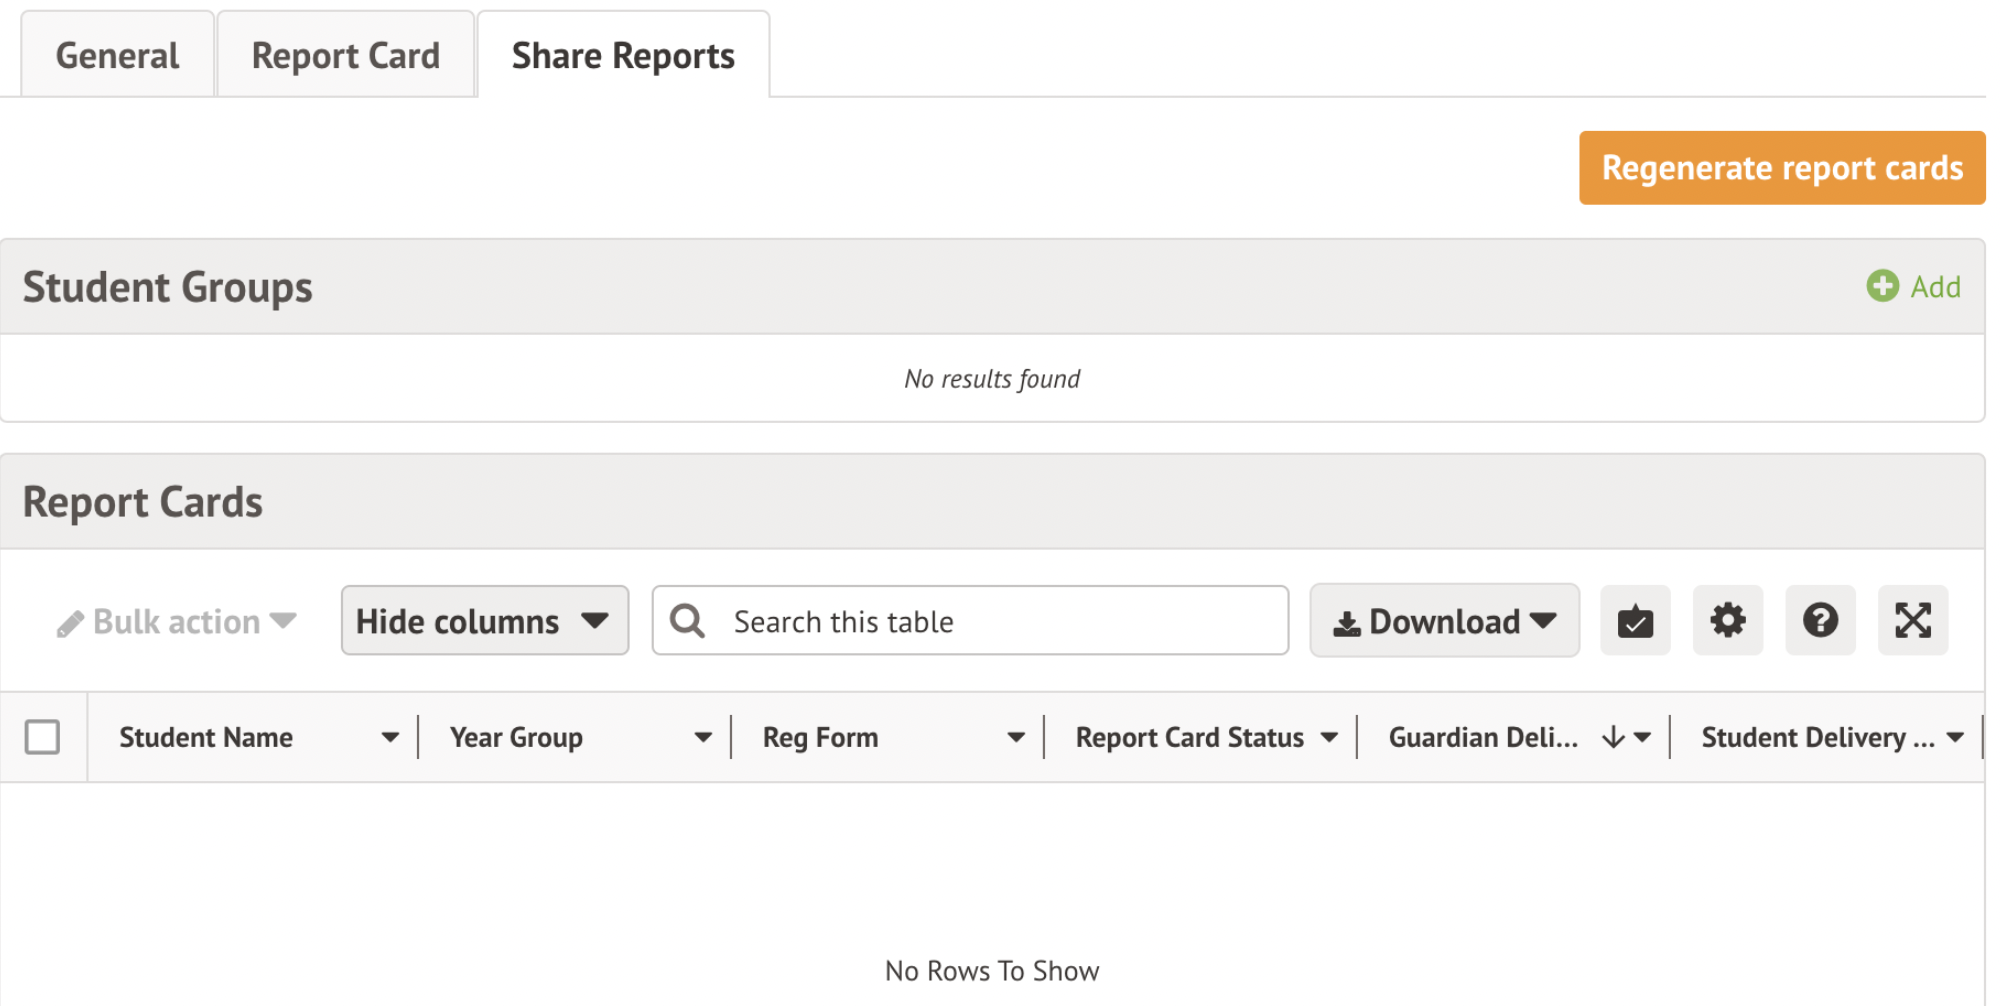Open the Year Group column filter arrow
Image resolution: width=2000 pixels, height=1006 pixels.
[703, 738]
